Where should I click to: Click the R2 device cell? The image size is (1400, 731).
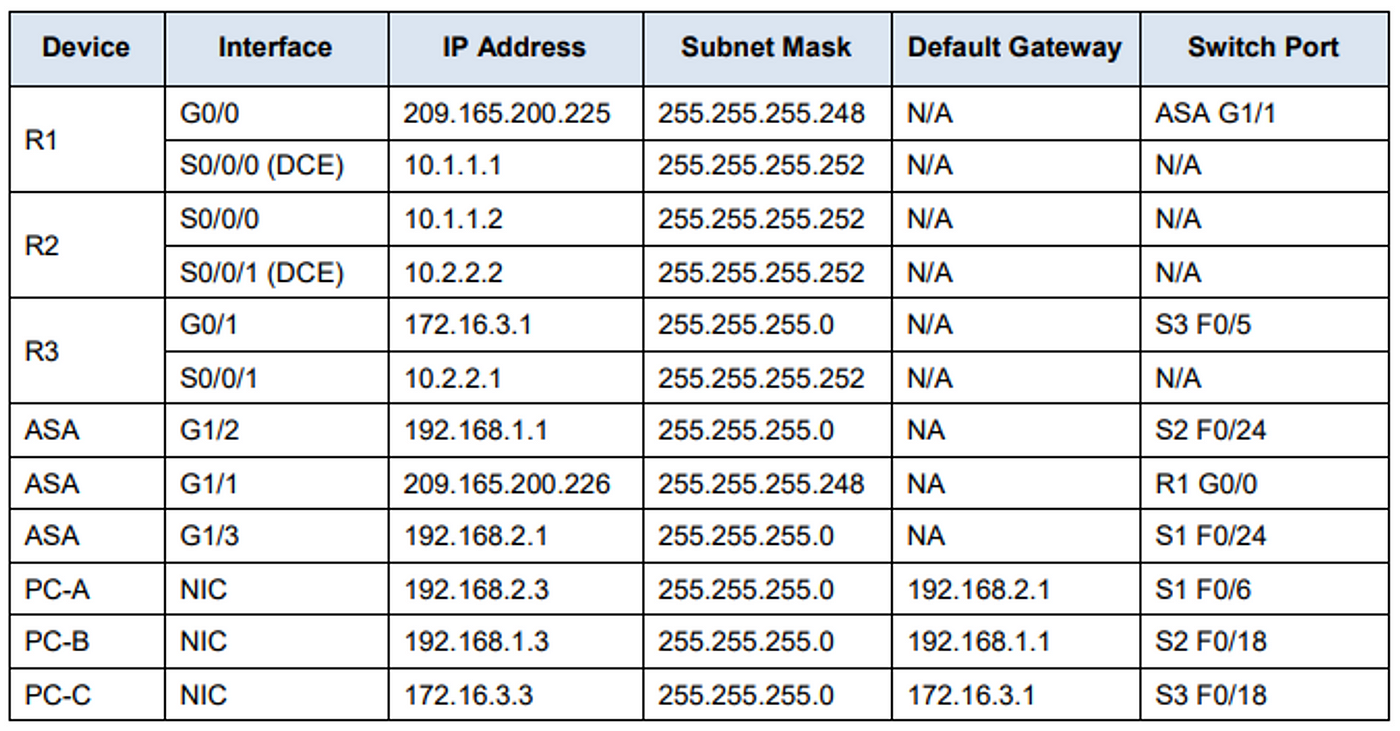click(x=41, y=246)
